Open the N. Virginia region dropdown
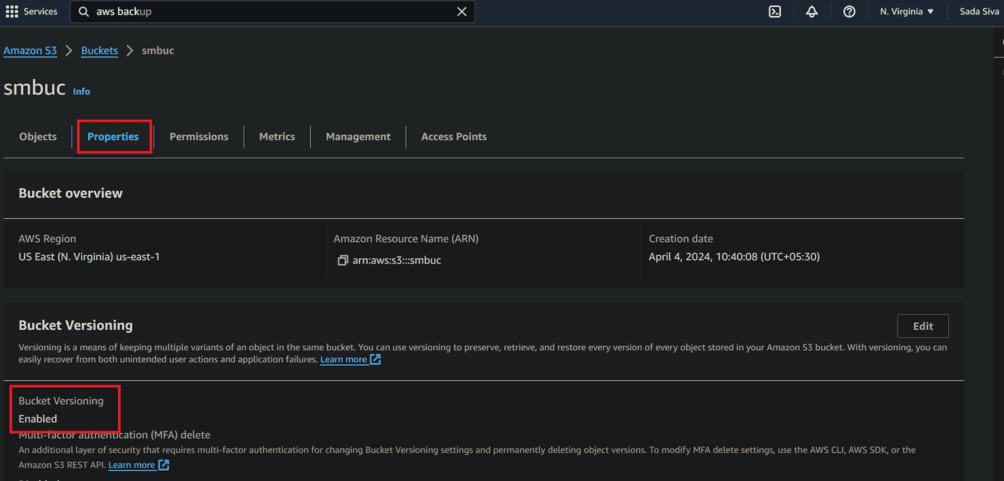This screenshot has width=1004, height=481. [x=907, y=12]
